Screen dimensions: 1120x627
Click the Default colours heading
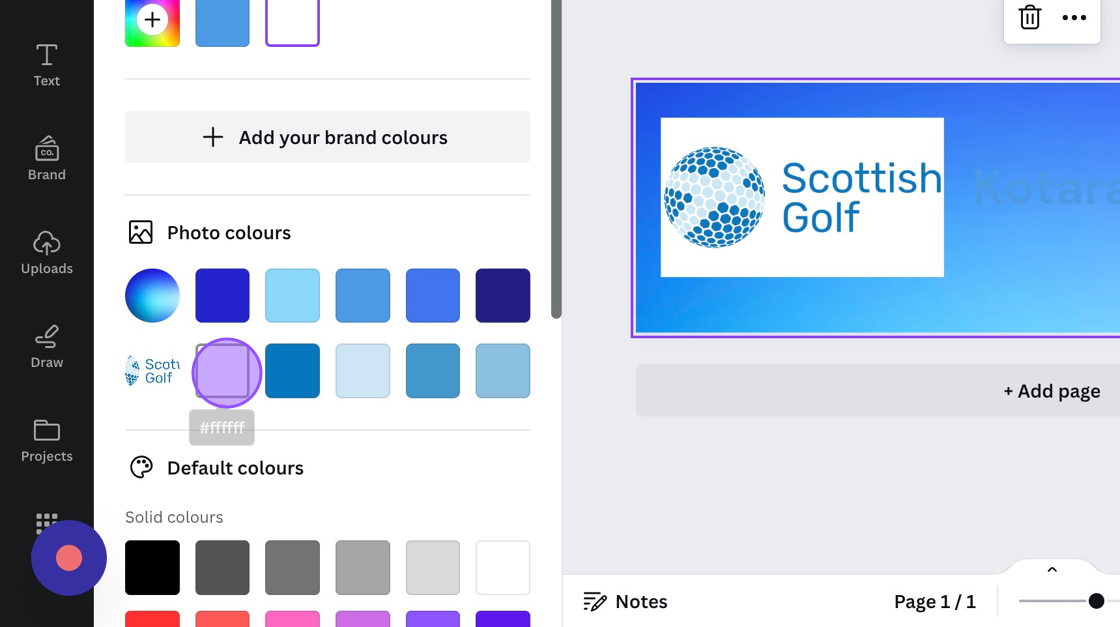(235, 468)
